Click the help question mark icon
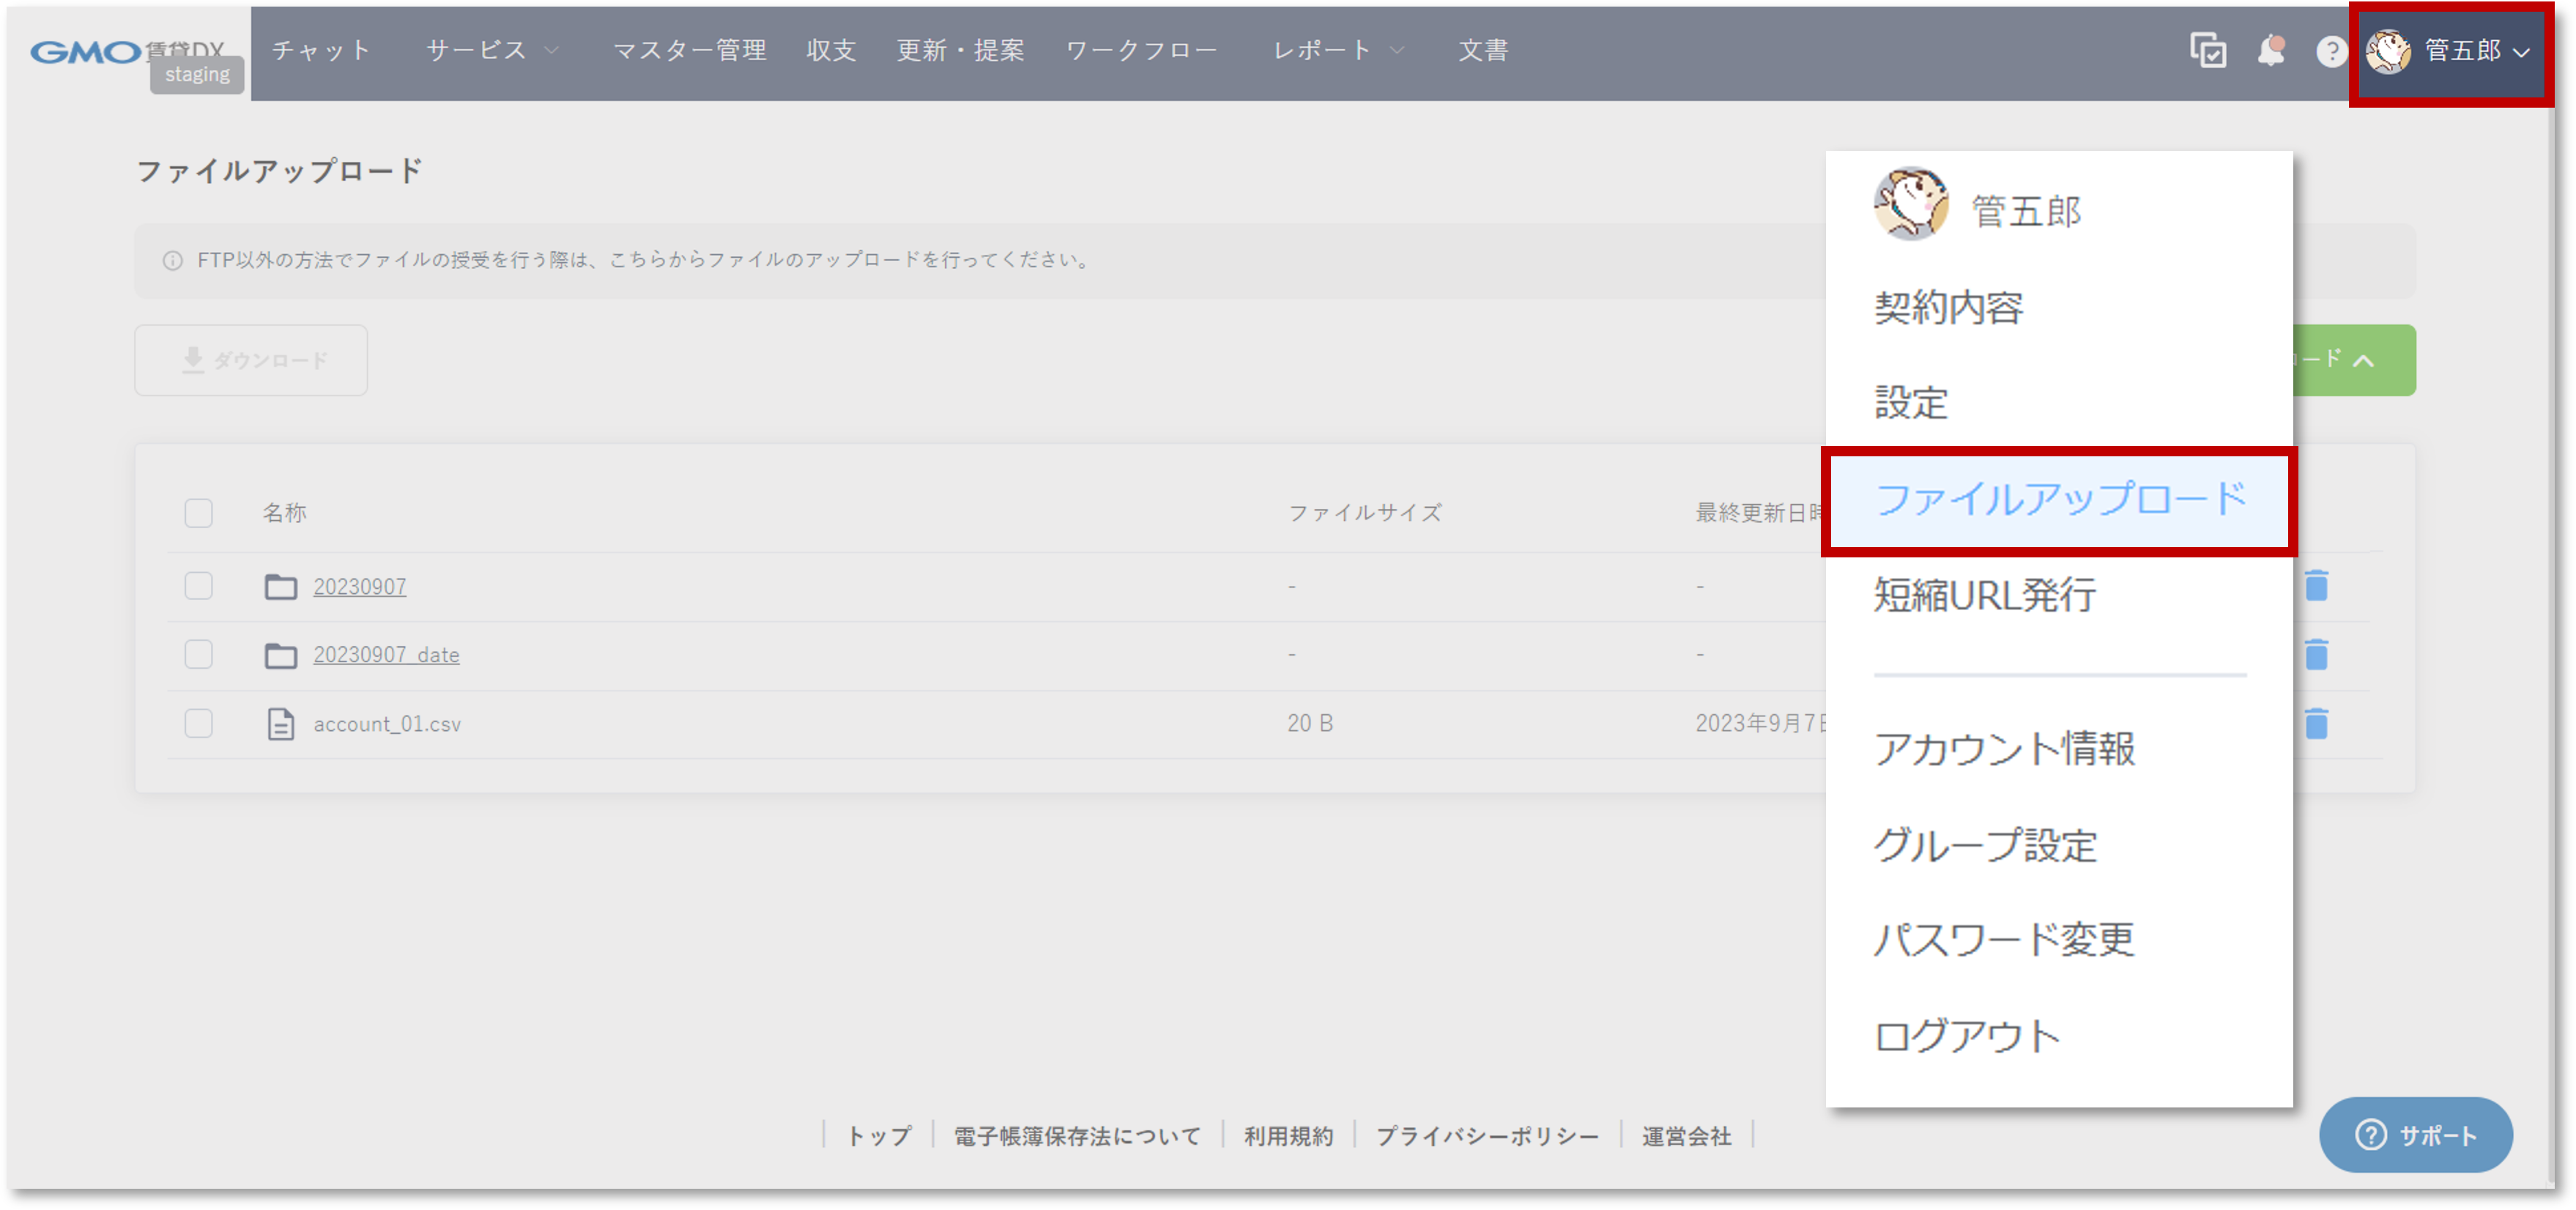Screen dimensions: 2576x1210 point(2333,51)
